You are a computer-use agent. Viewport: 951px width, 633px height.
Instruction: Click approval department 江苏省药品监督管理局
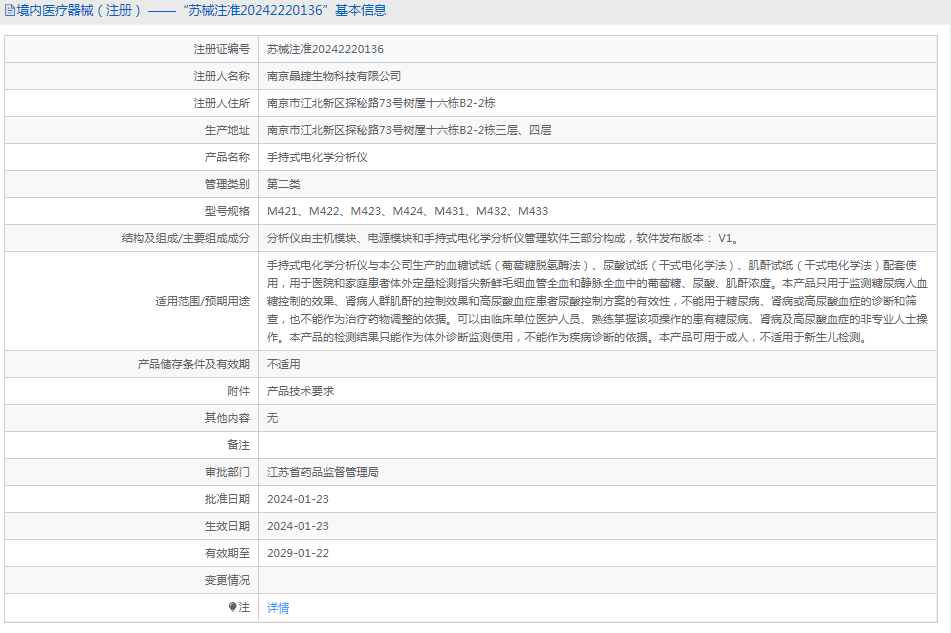[323, 472]
